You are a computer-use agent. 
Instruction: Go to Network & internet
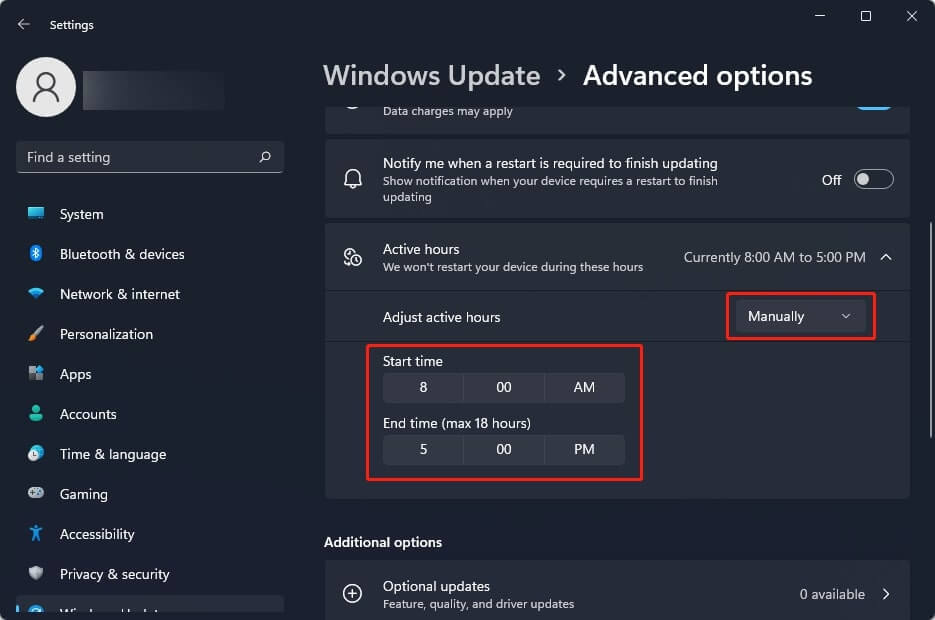pos(120,294)
